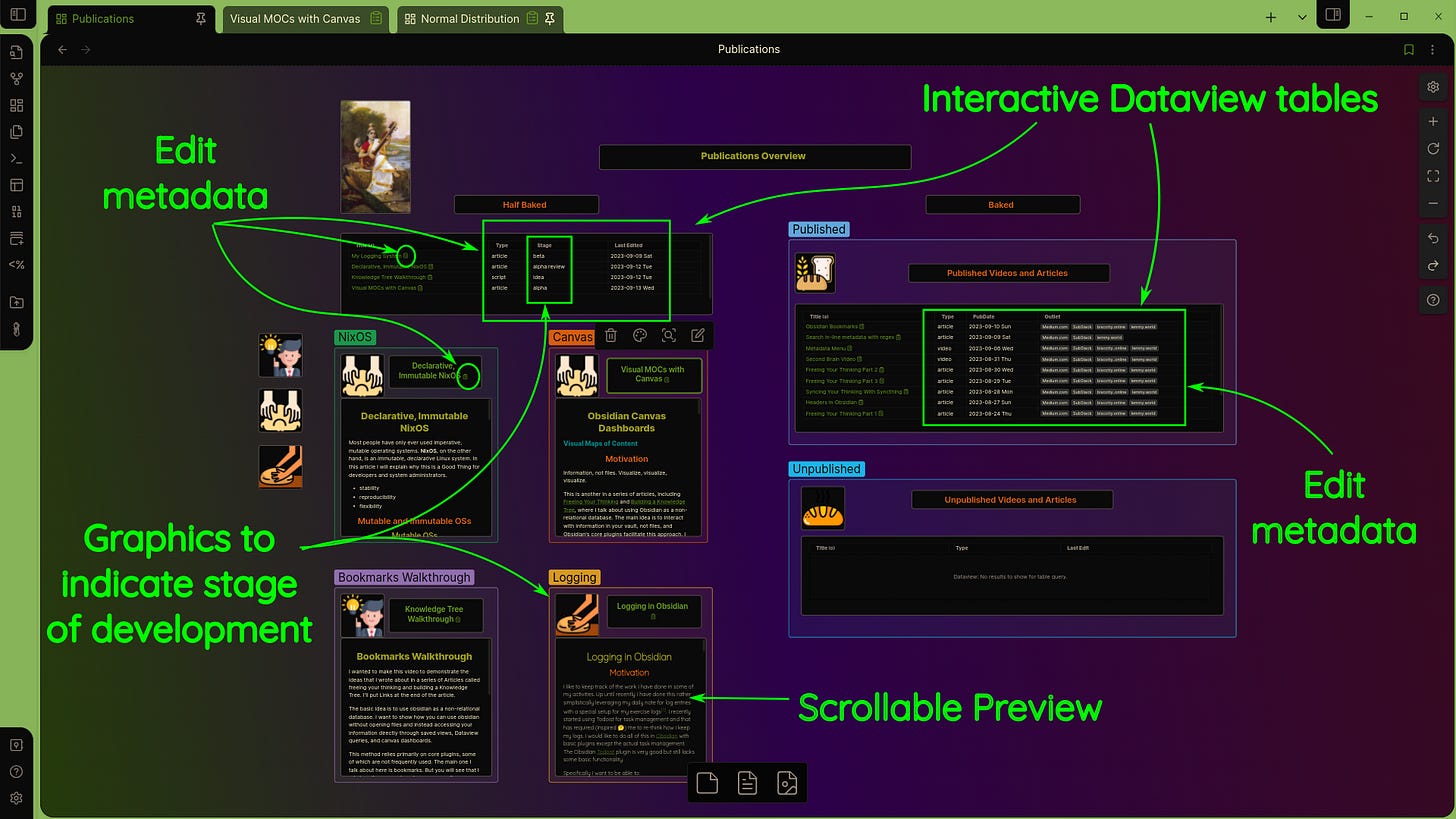Select the Publications Overview card
This screenshot has width=1456, height=819.
[755, 156]
